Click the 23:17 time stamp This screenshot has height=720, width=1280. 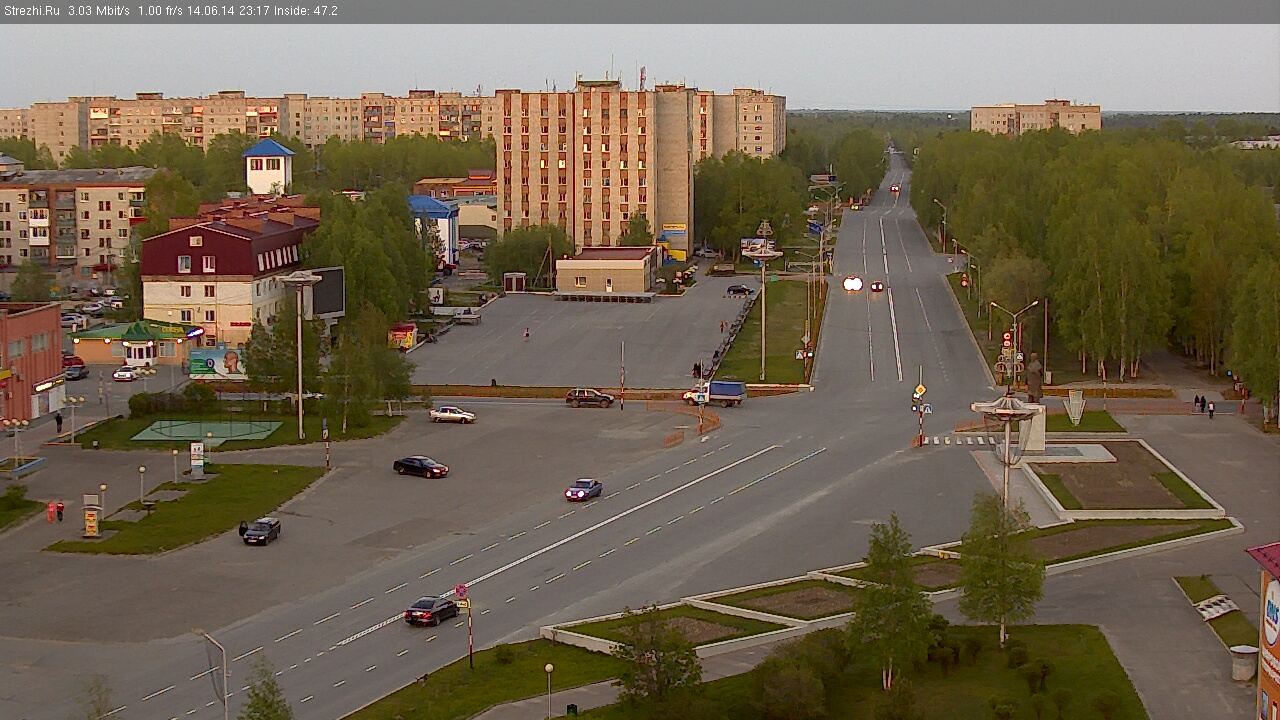(x=253, y=11)
